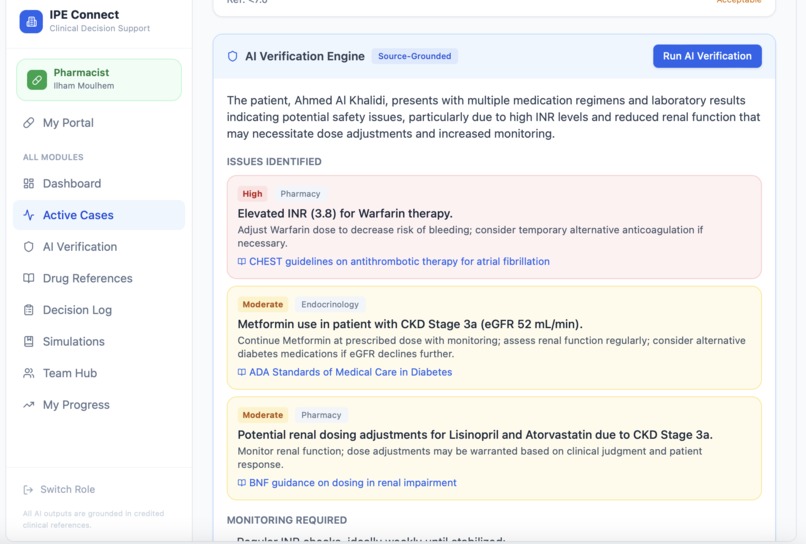Click the Pharmacy tag on renal dosing card
806x544 pixels.
point(321,415)
